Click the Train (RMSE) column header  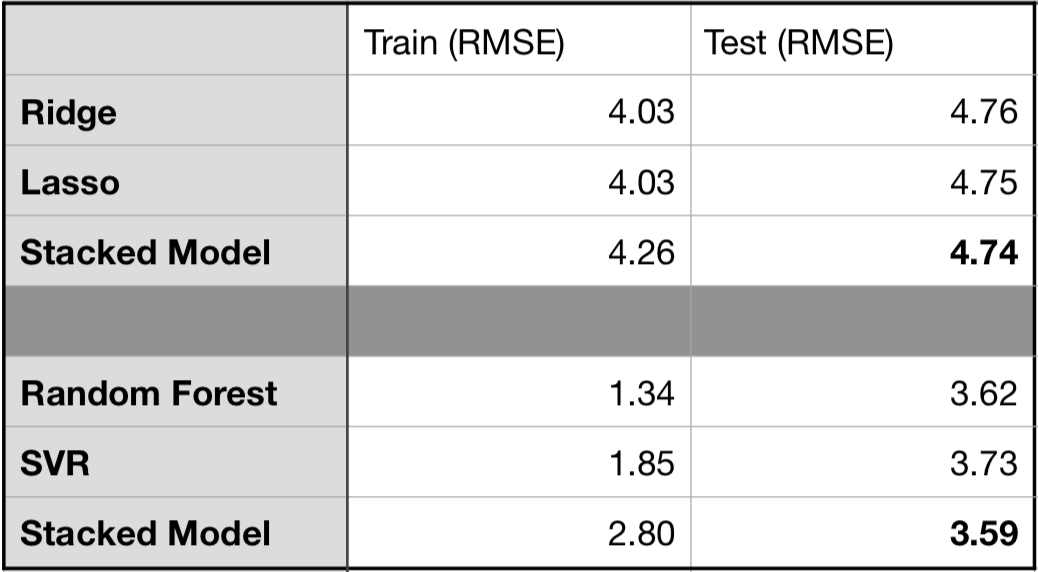464,43
